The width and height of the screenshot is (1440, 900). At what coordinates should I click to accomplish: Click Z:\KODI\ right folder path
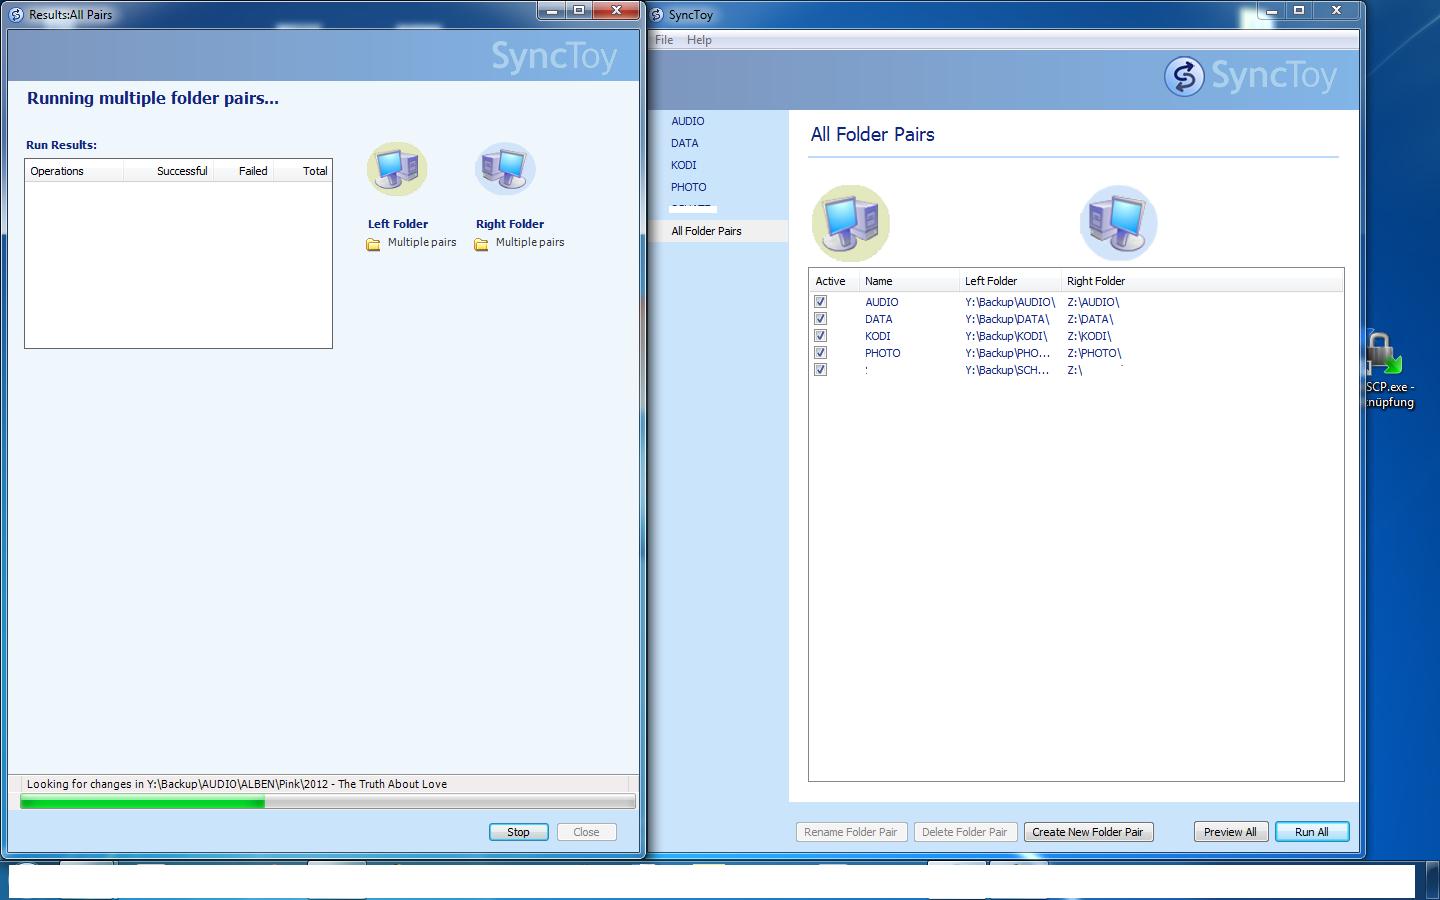(x=1089, y=336)
